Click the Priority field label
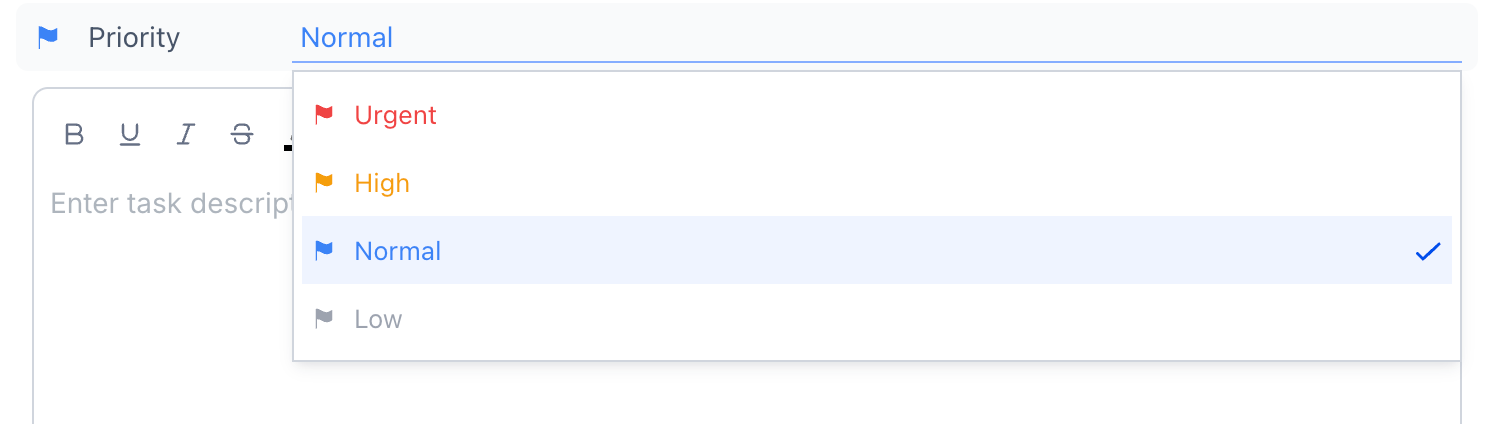 click(x=134, y=37)
